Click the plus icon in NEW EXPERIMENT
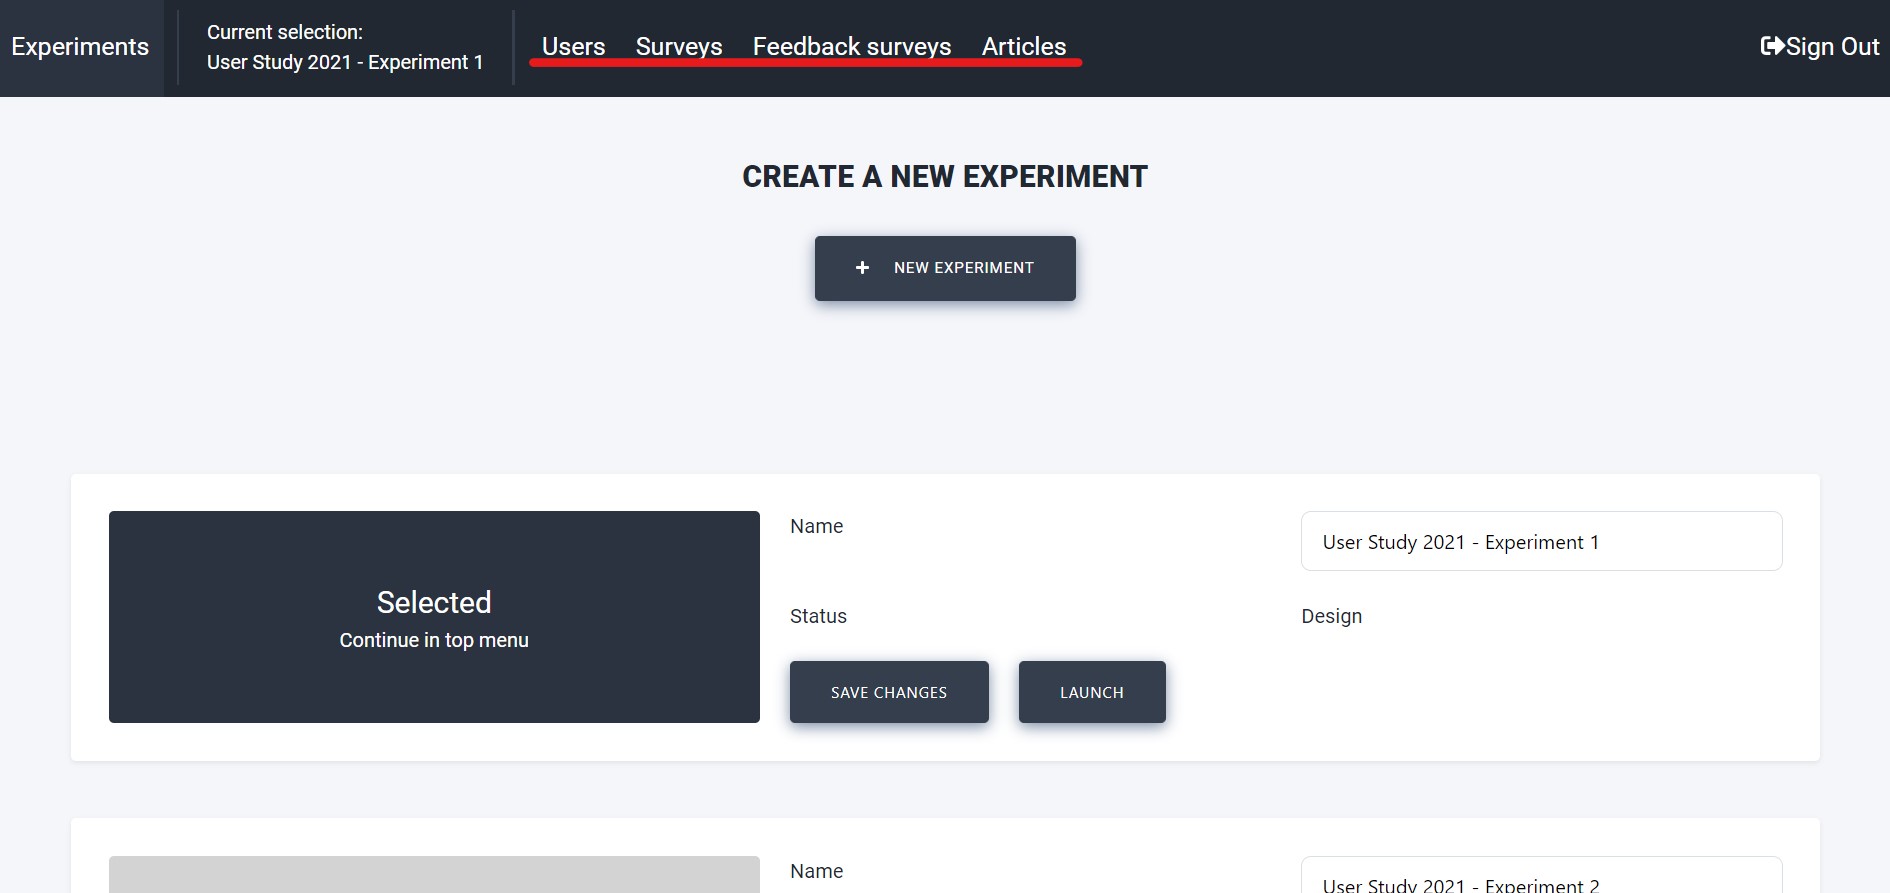1890x893 pixels. (x=862, y=268)
